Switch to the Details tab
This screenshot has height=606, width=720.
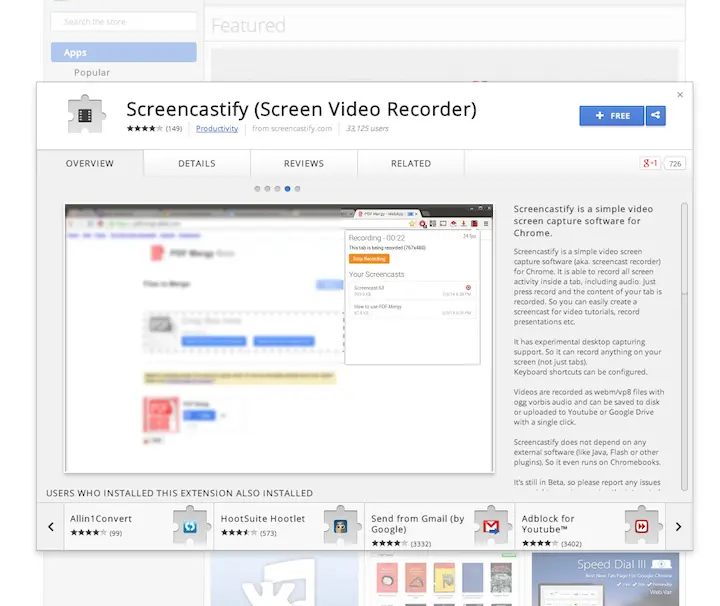click(x=197, y=163)
